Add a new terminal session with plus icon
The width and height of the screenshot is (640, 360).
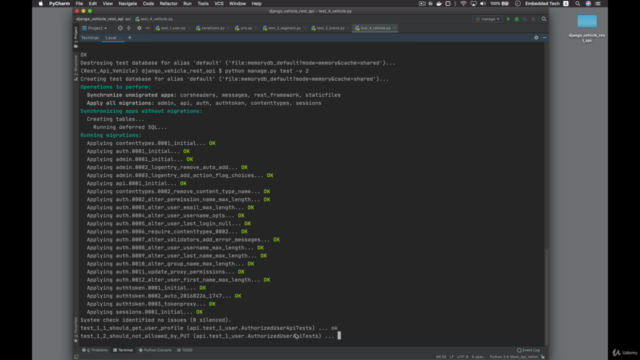[130, 38]
